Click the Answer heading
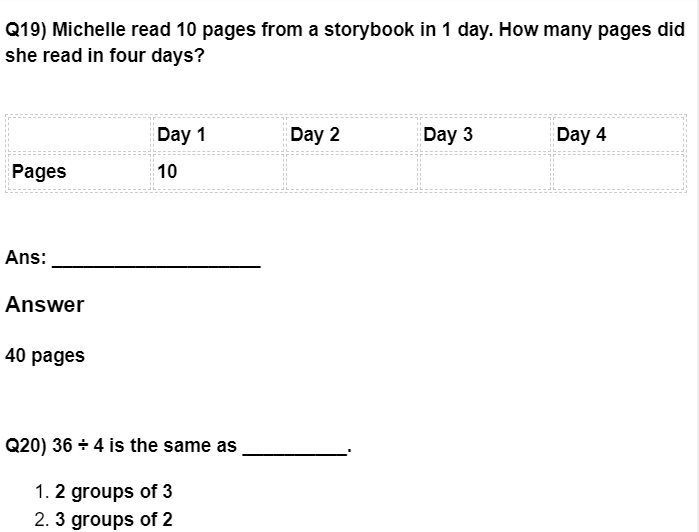The width and height of the screenshot is (699, 532). (x=45, y=305)
